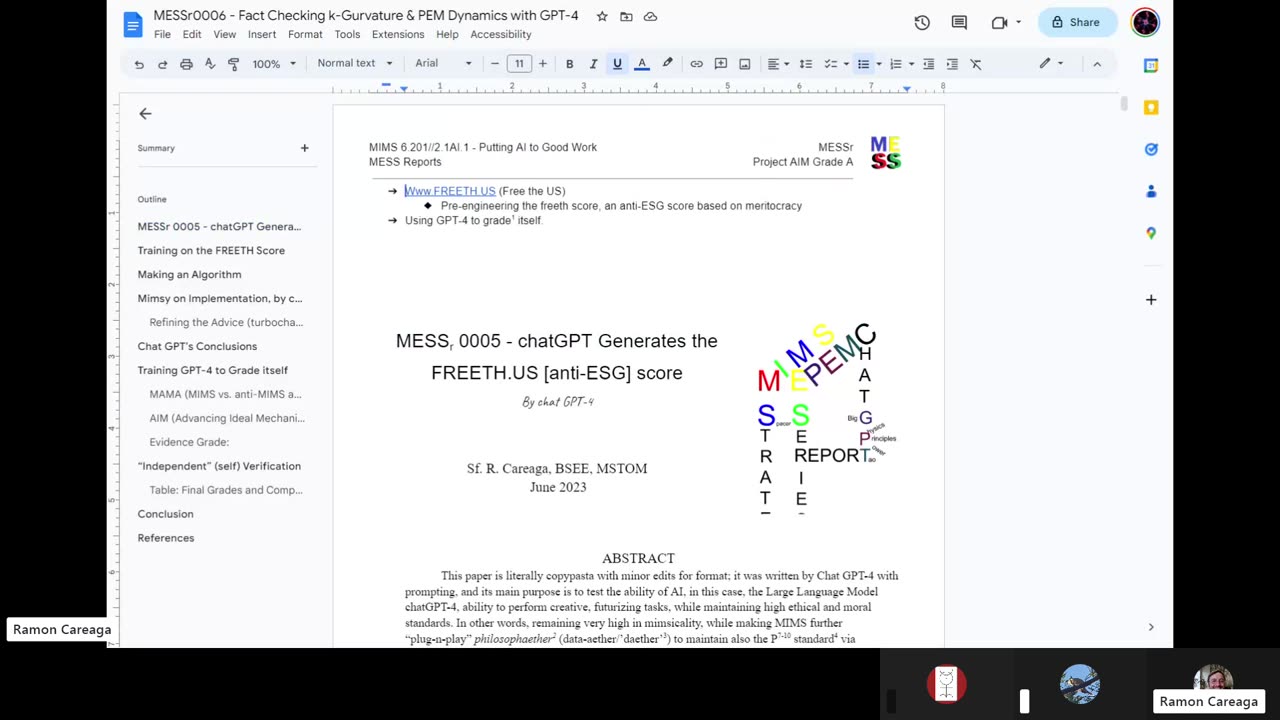Viewport: 1280px width, 720px height.
Task: Open References from the outline
Action: pyautogui.click(x=166, y=538)
